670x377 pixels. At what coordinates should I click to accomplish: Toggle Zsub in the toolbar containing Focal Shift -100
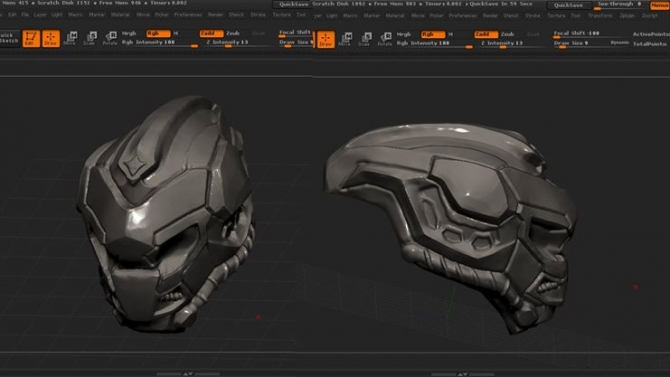coord(507,34)
